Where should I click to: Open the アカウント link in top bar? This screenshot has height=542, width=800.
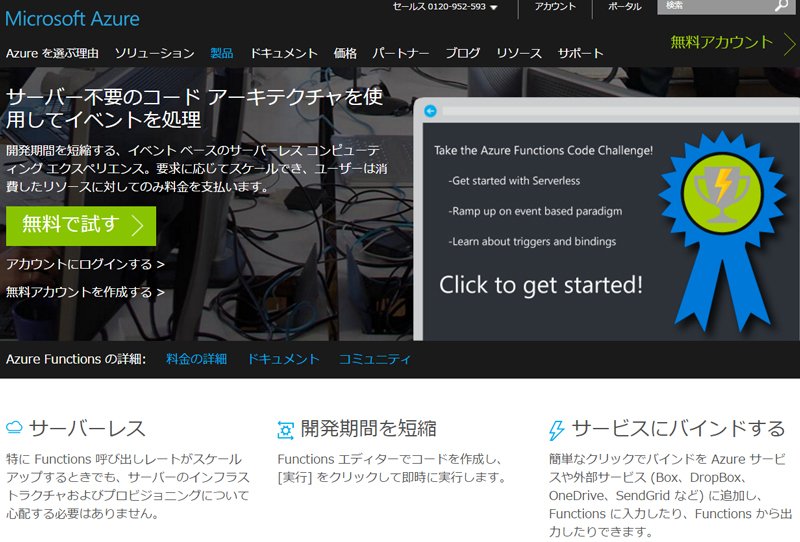click(555, 7)
